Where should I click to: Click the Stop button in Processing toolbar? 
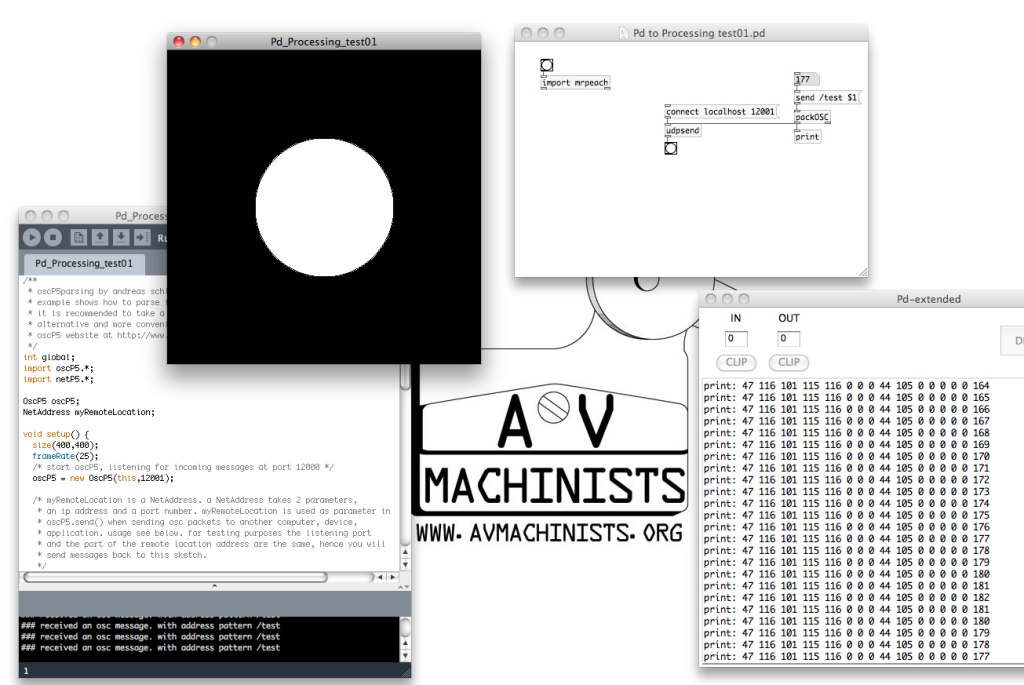tap(53, 237)
